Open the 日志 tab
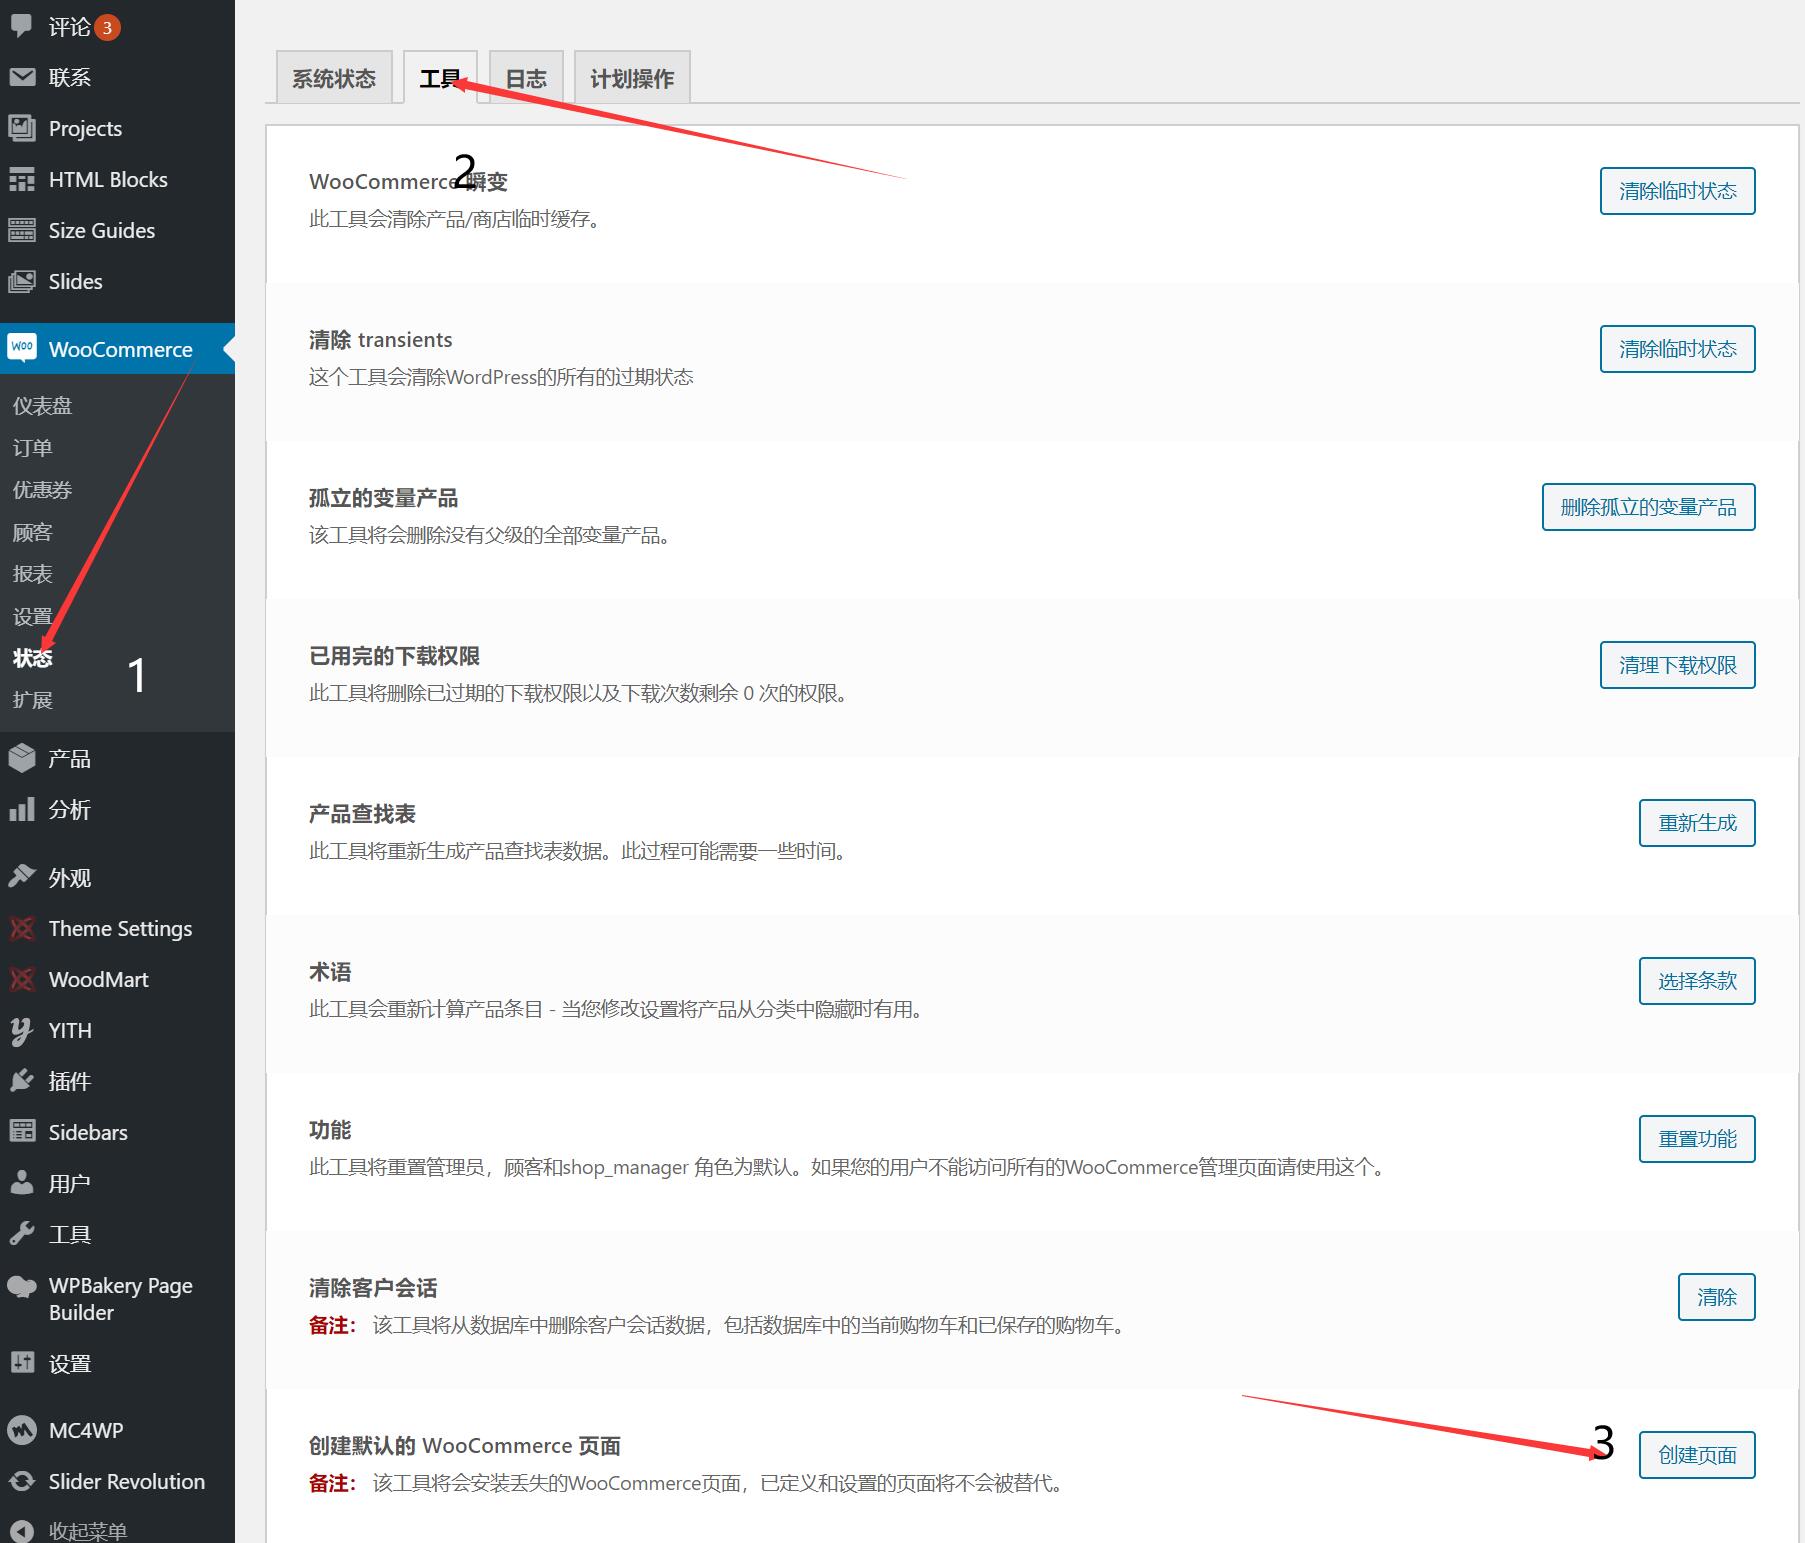The height and width of the screenshot is (1543, 1805). (x=526, y=78)
